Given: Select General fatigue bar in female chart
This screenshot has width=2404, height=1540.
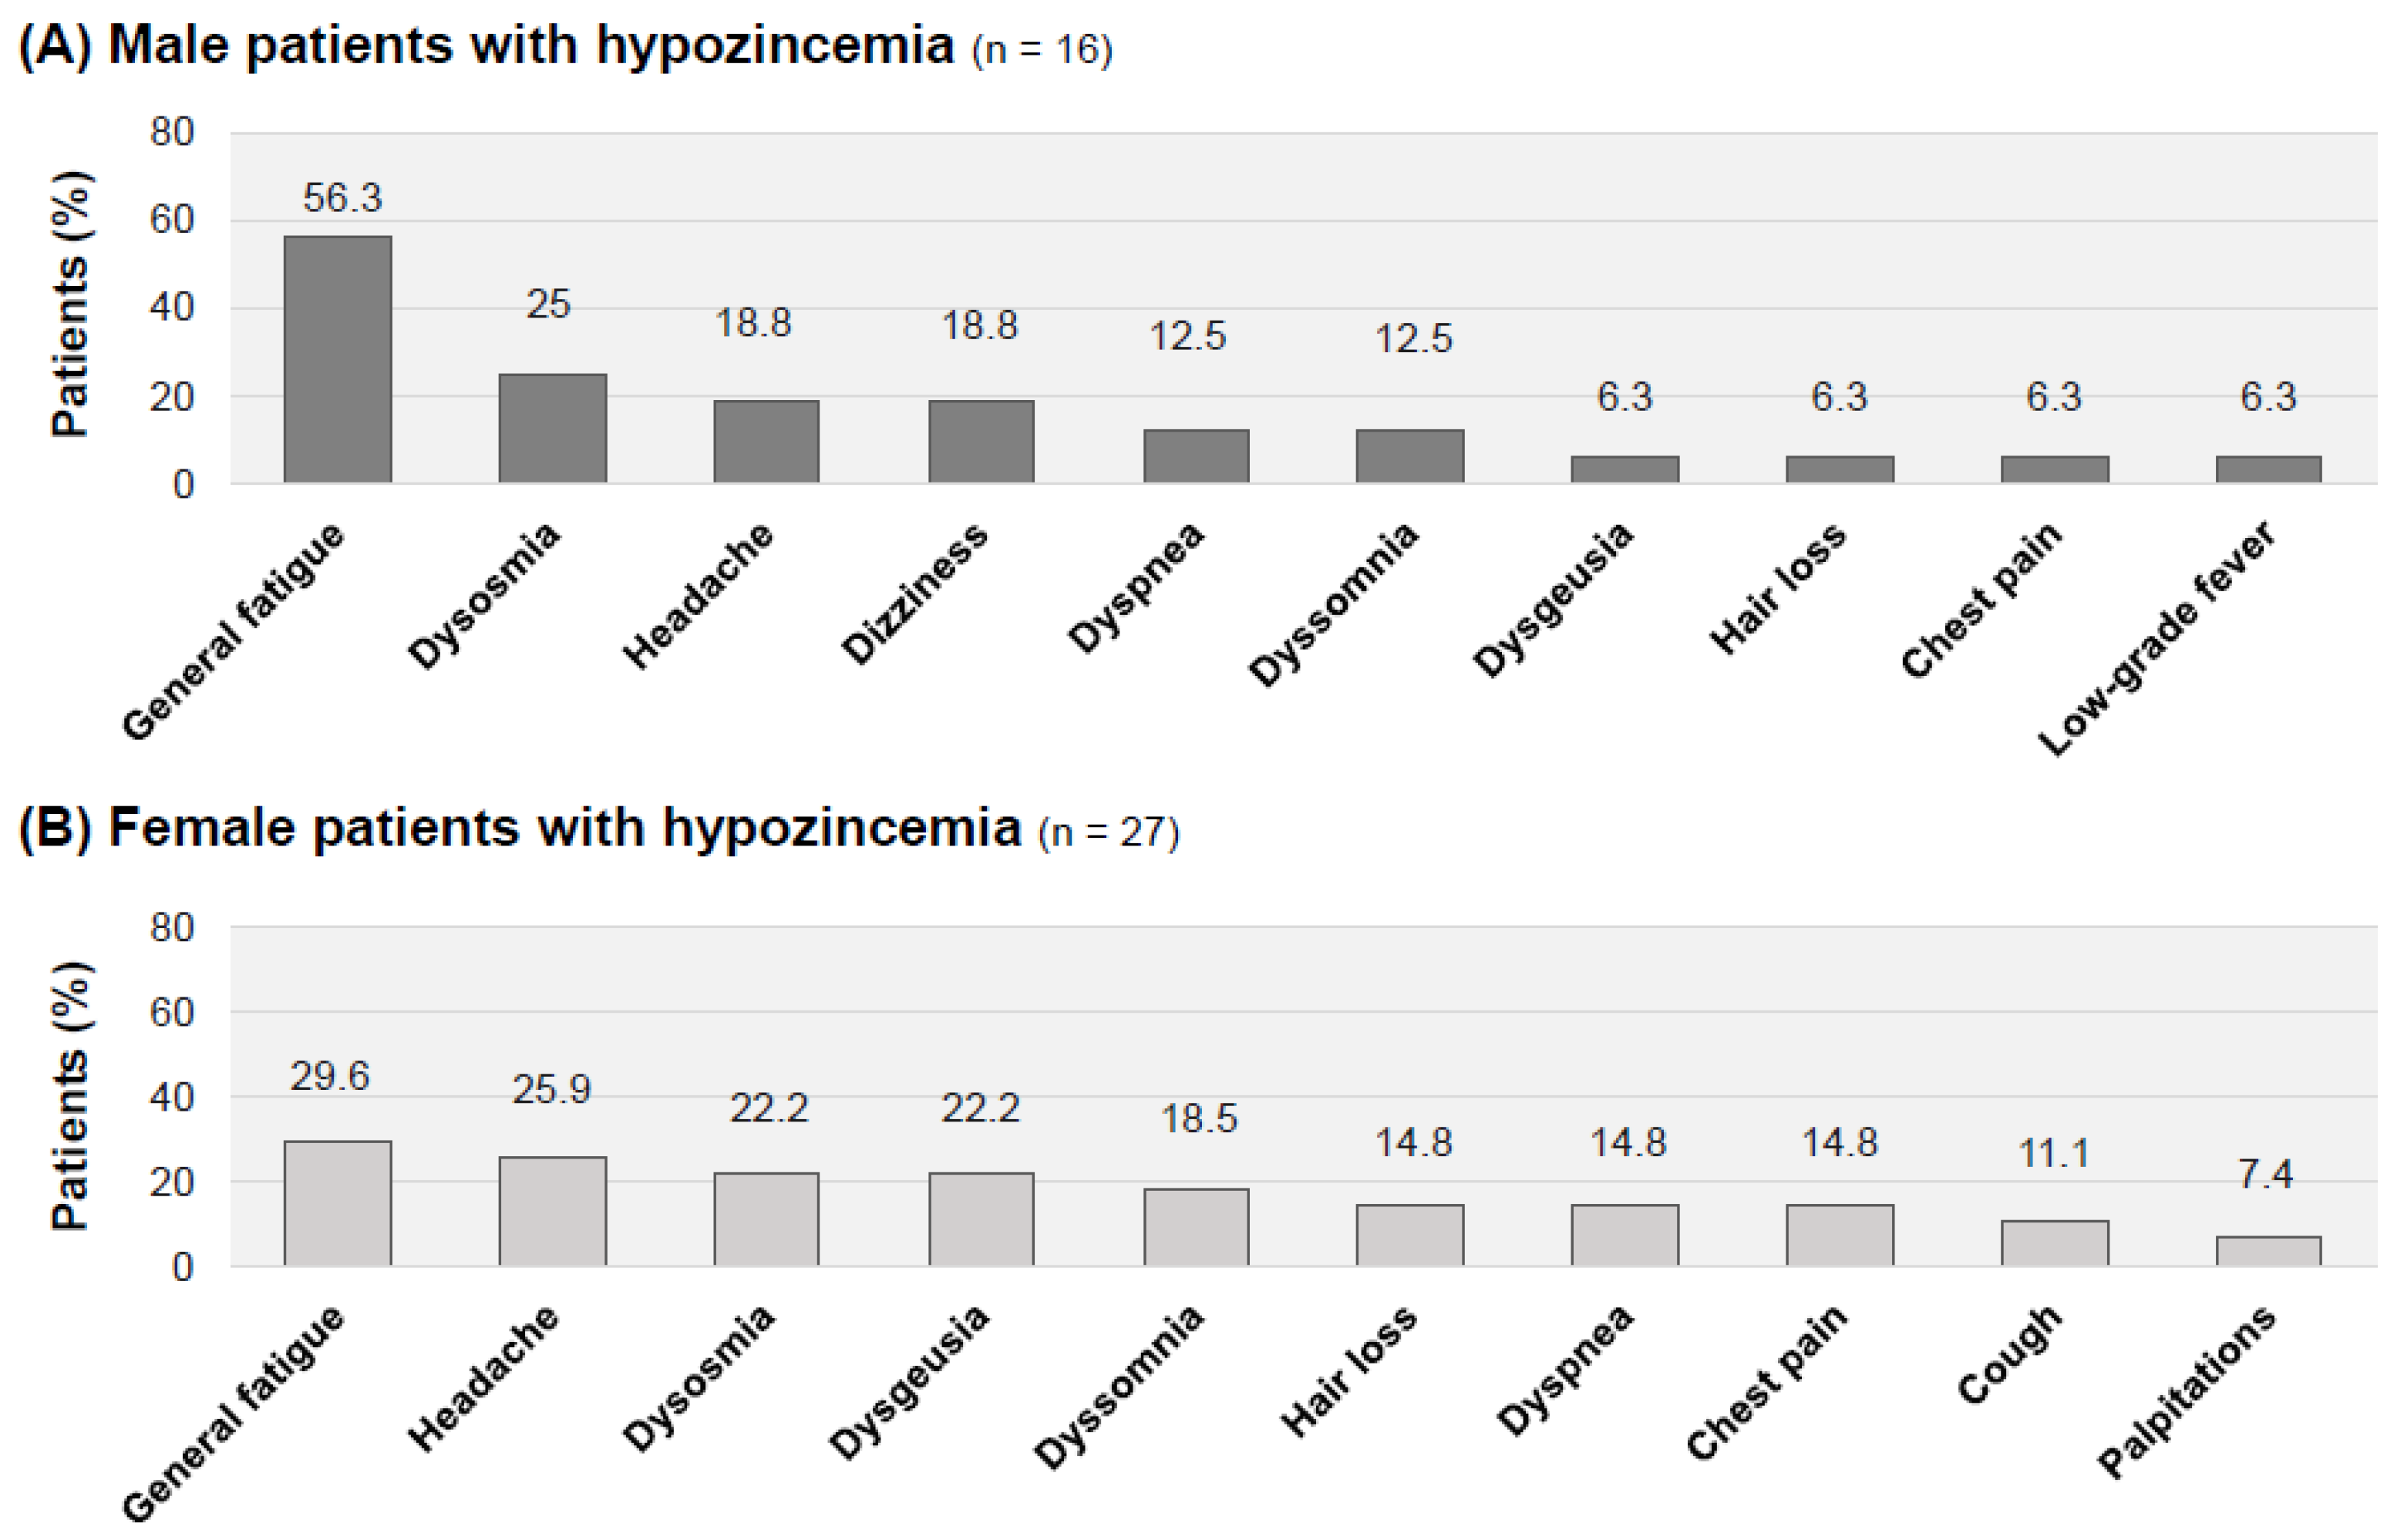Looking at the screenshot, I should (x=337, y=1203).
